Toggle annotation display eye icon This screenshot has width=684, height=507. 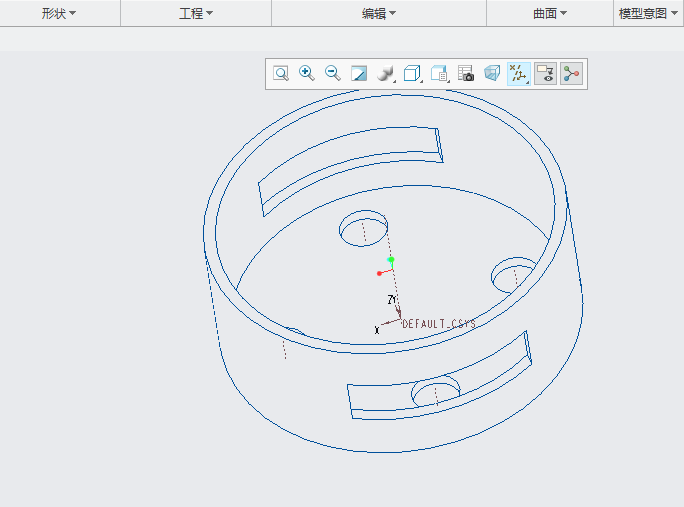click(x=545, y=74)
